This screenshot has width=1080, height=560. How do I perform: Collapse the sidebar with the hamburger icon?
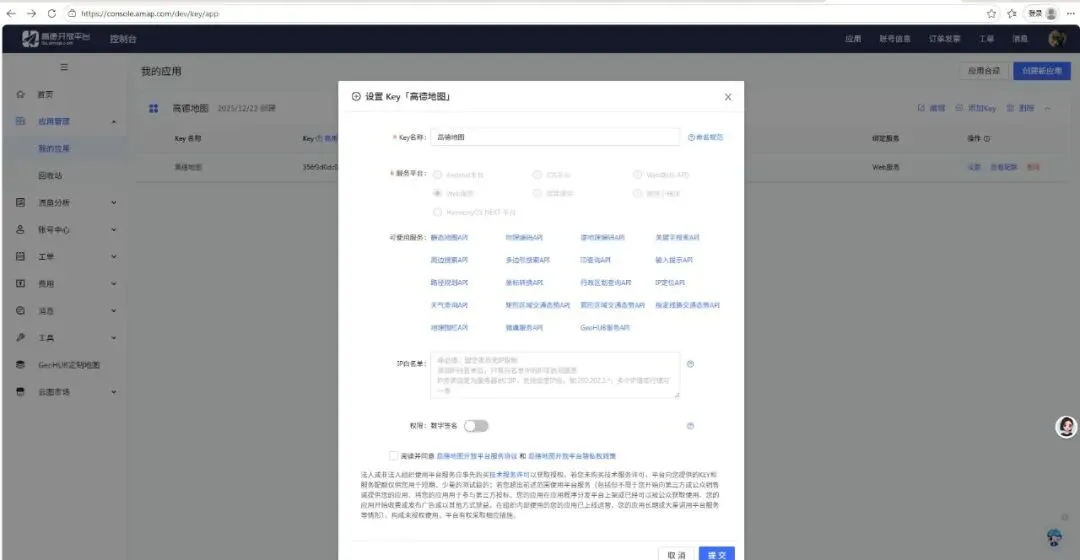pyautogui.click(x=64, y=67)
